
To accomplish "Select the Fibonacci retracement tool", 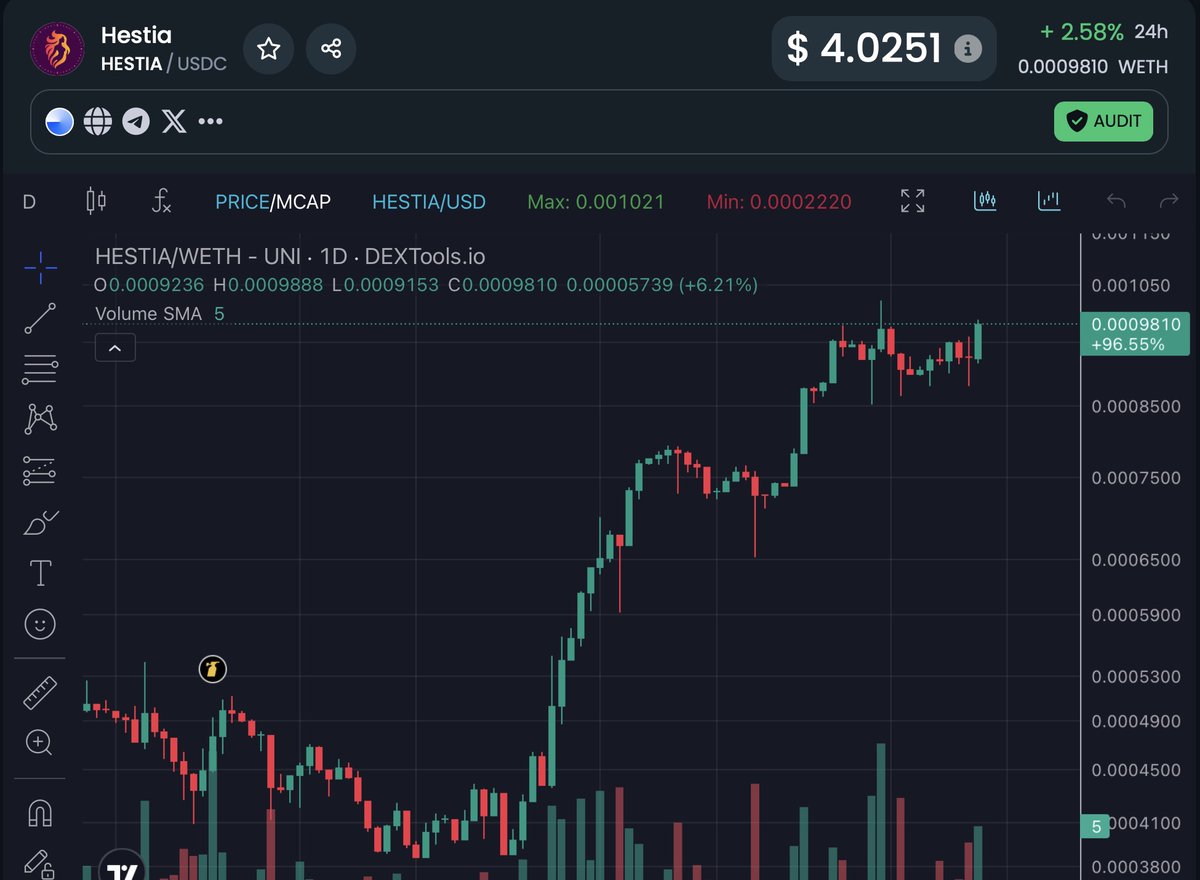I will point(40,369).
